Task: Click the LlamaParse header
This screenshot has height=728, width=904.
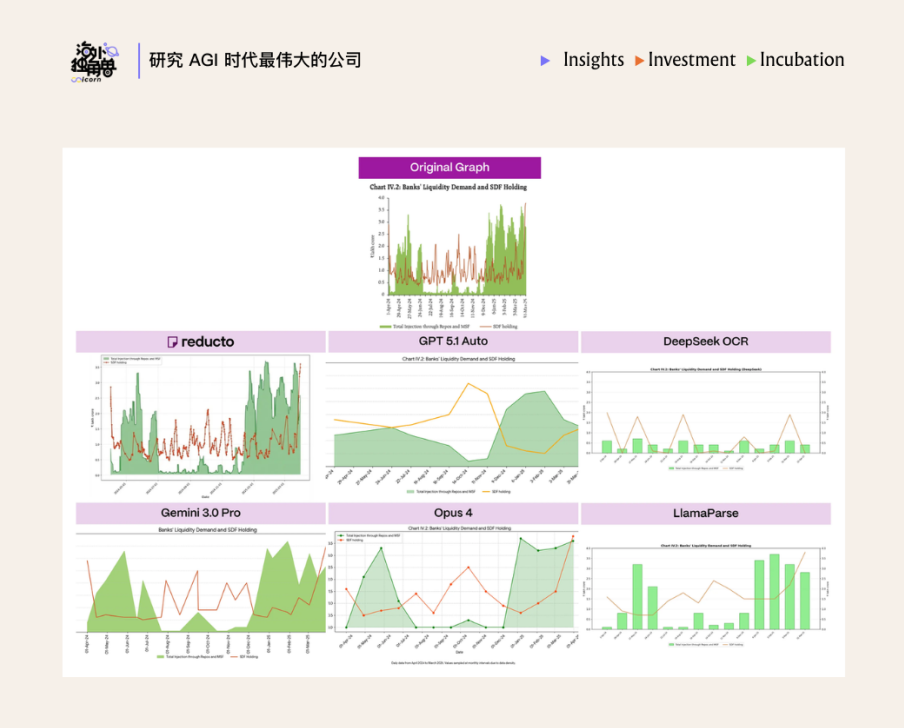Action: click(705, 513)
